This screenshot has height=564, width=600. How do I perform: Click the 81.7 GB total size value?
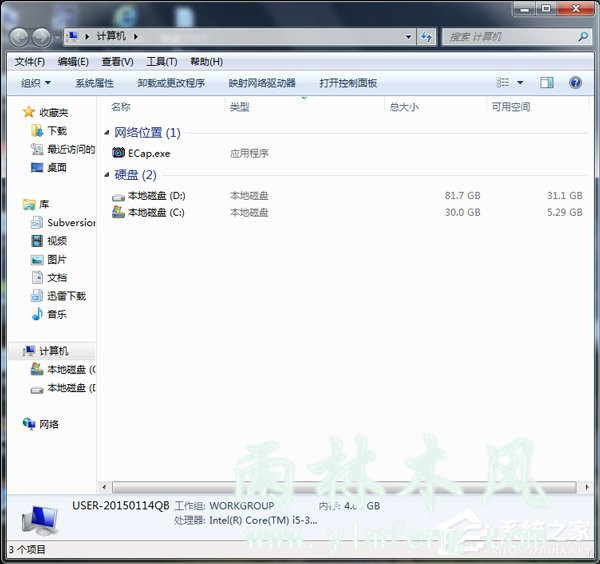[462, 196]
